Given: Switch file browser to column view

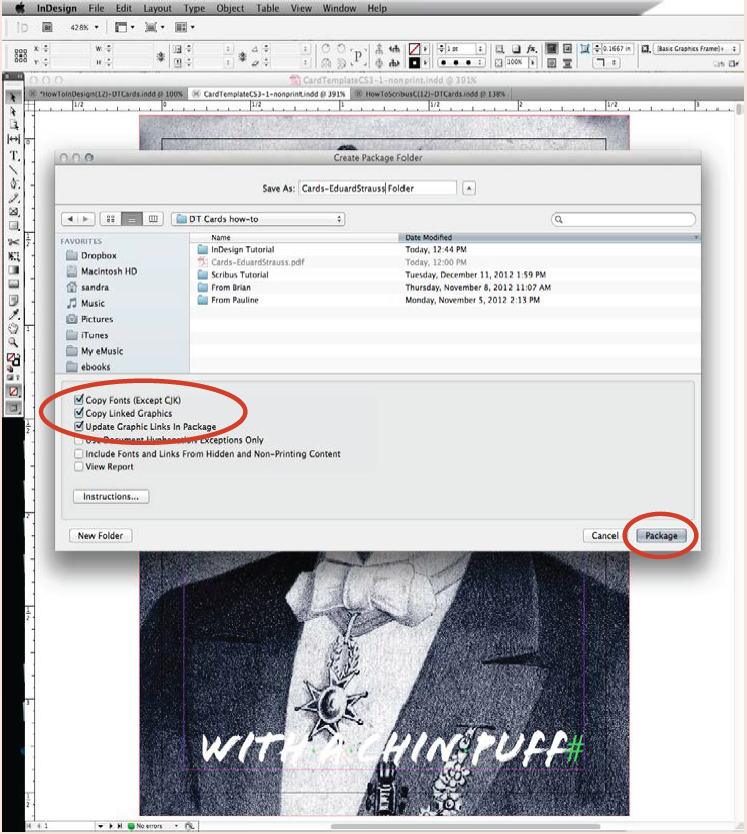Looking at the screenshot, I should point(153,219).
